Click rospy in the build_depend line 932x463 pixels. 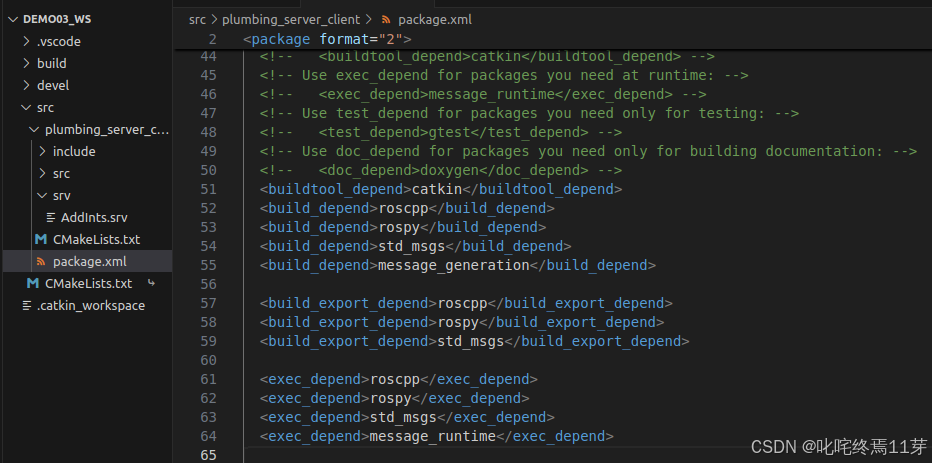coord(399,227)
